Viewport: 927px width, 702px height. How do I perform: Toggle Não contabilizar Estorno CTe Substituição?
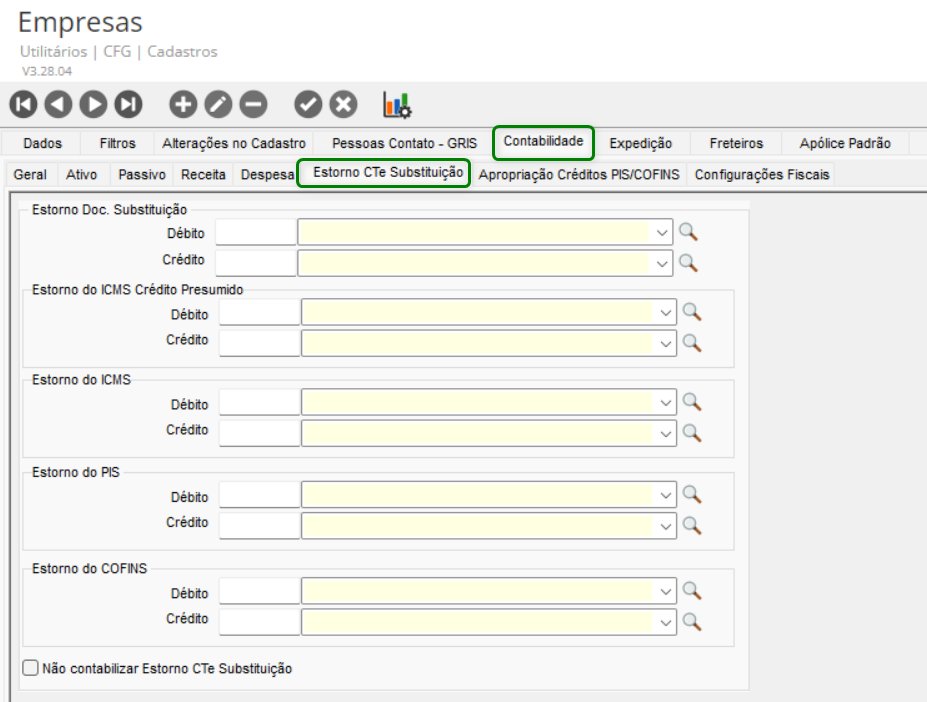[x=30, y=667]
